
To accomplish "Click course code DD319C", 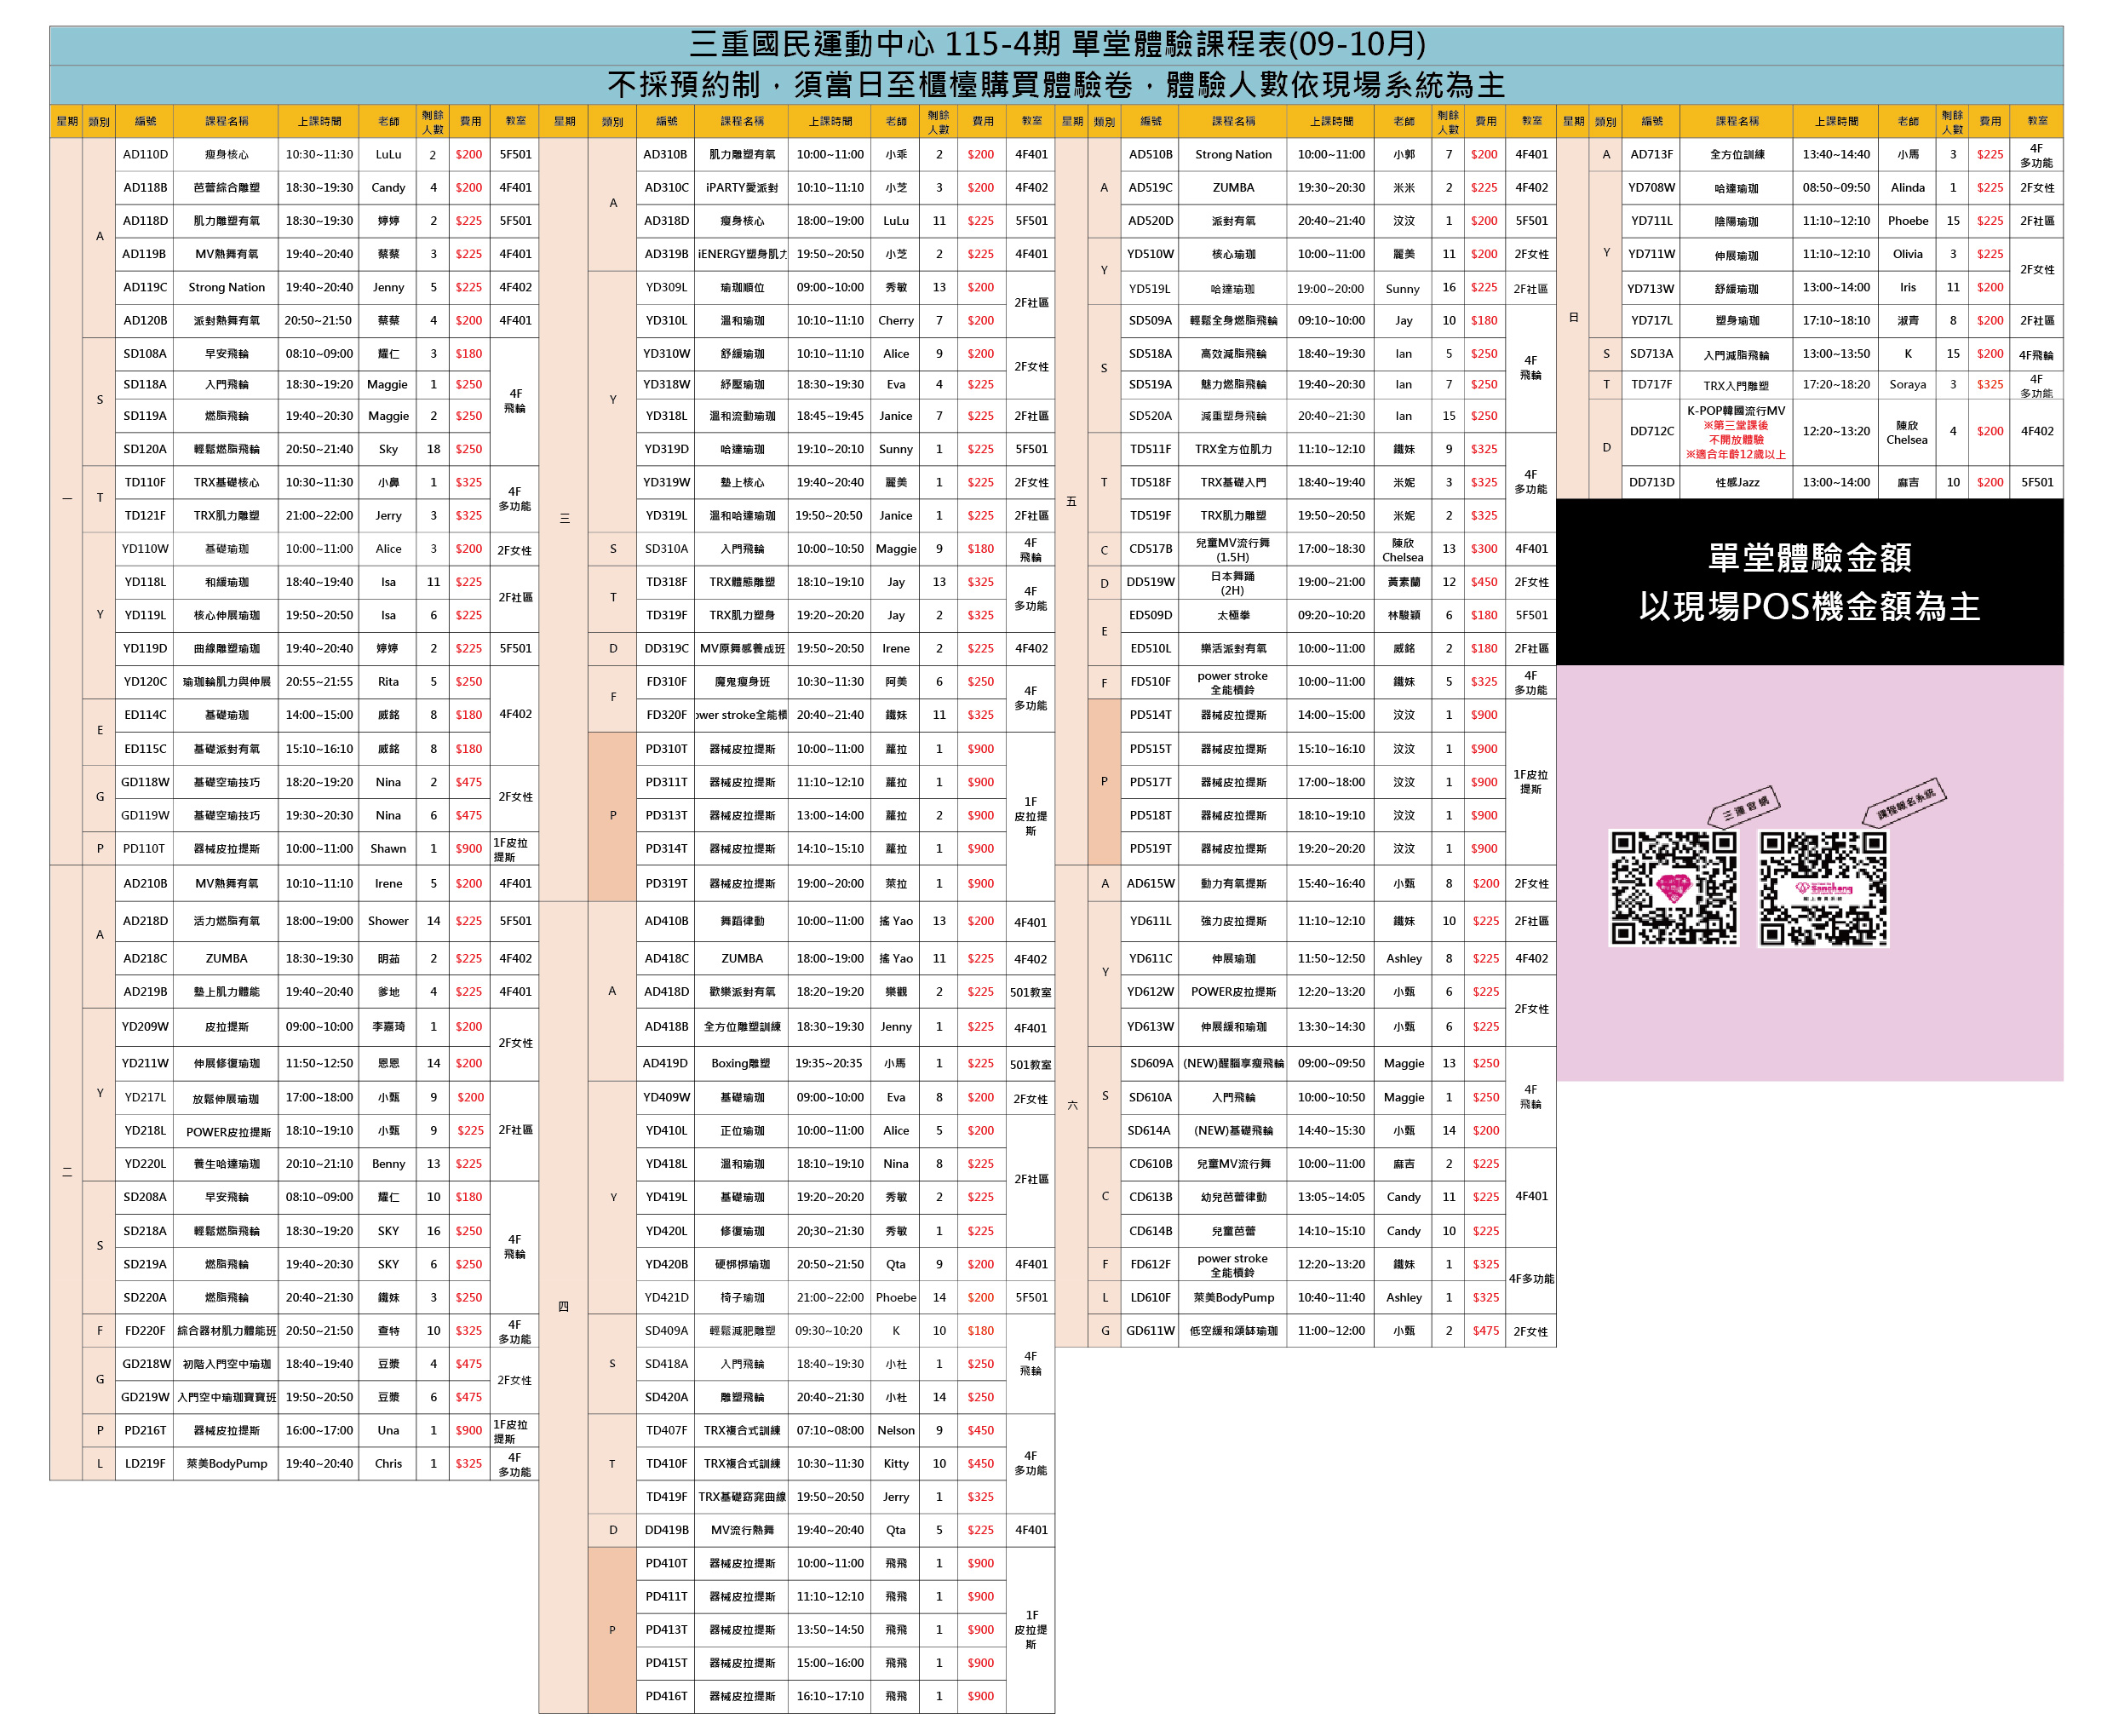I will [667, 649].
